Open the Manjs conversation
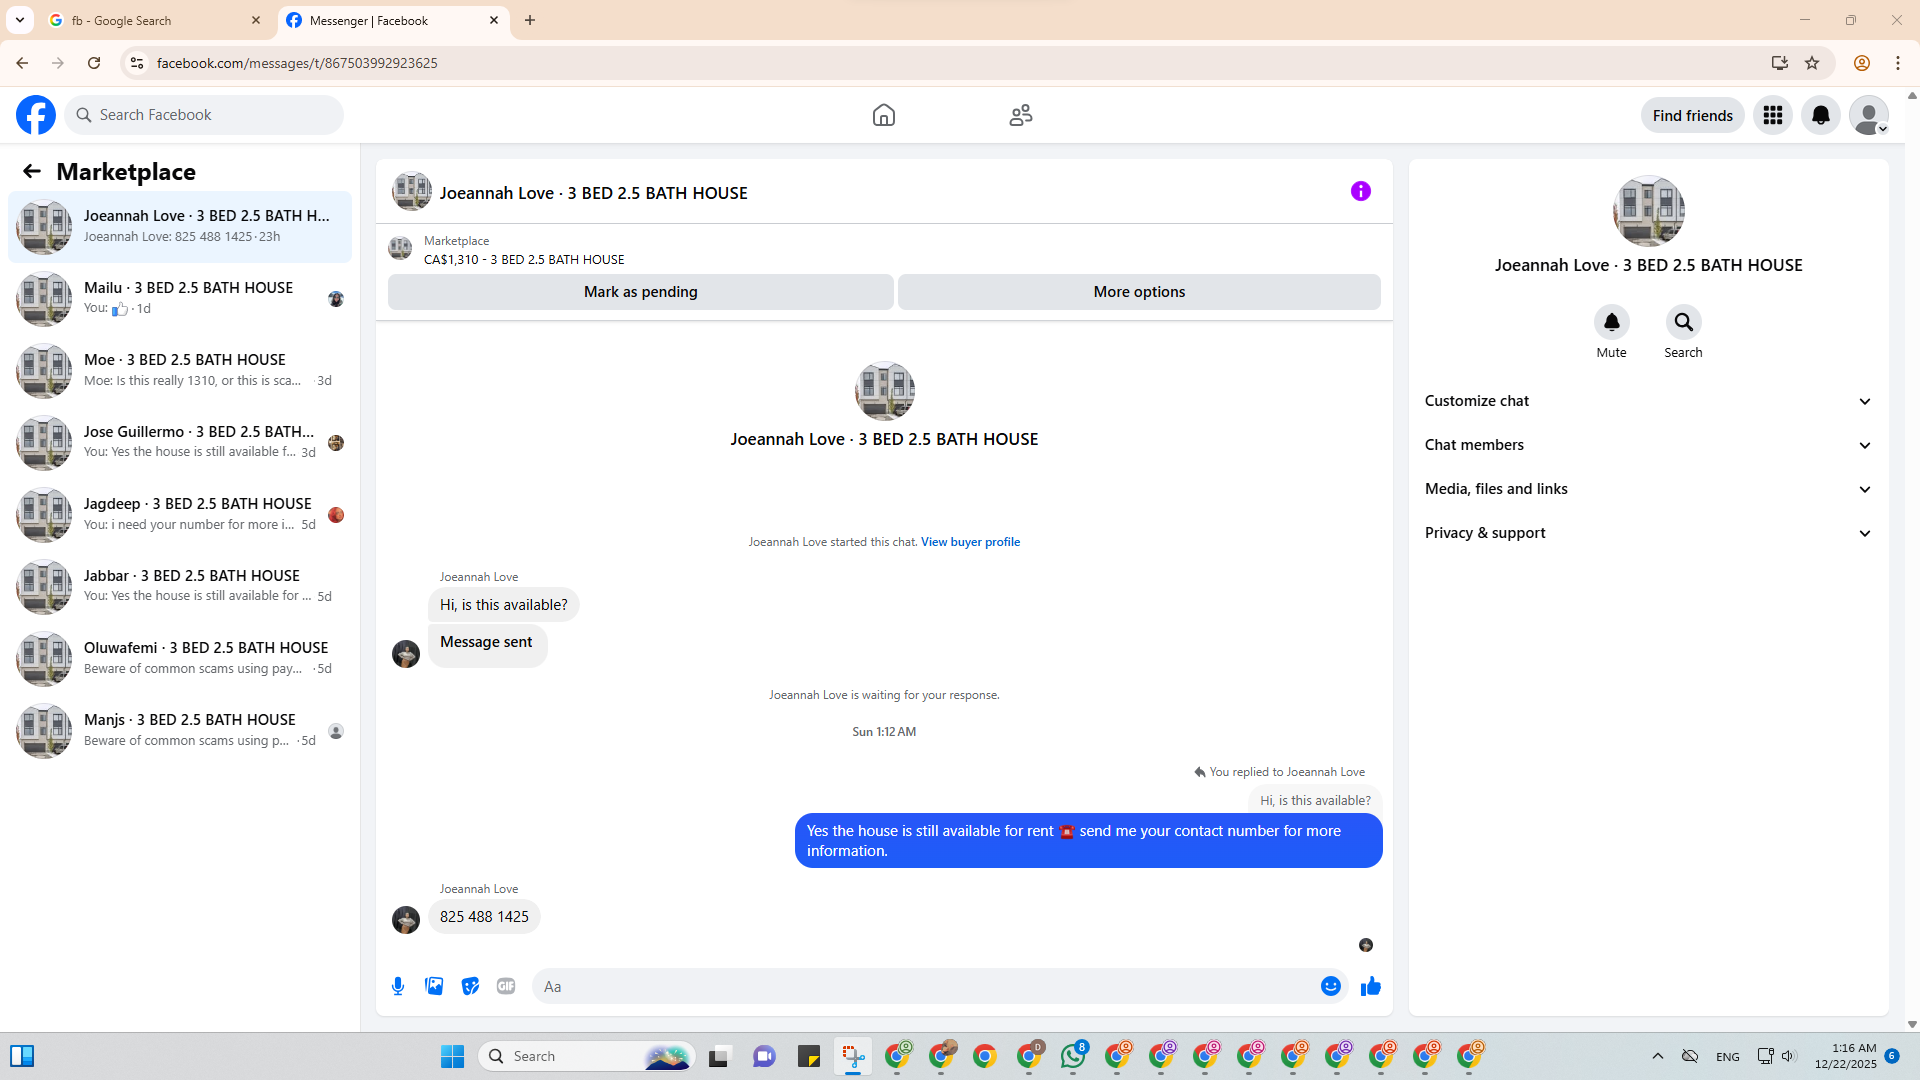 180,731
